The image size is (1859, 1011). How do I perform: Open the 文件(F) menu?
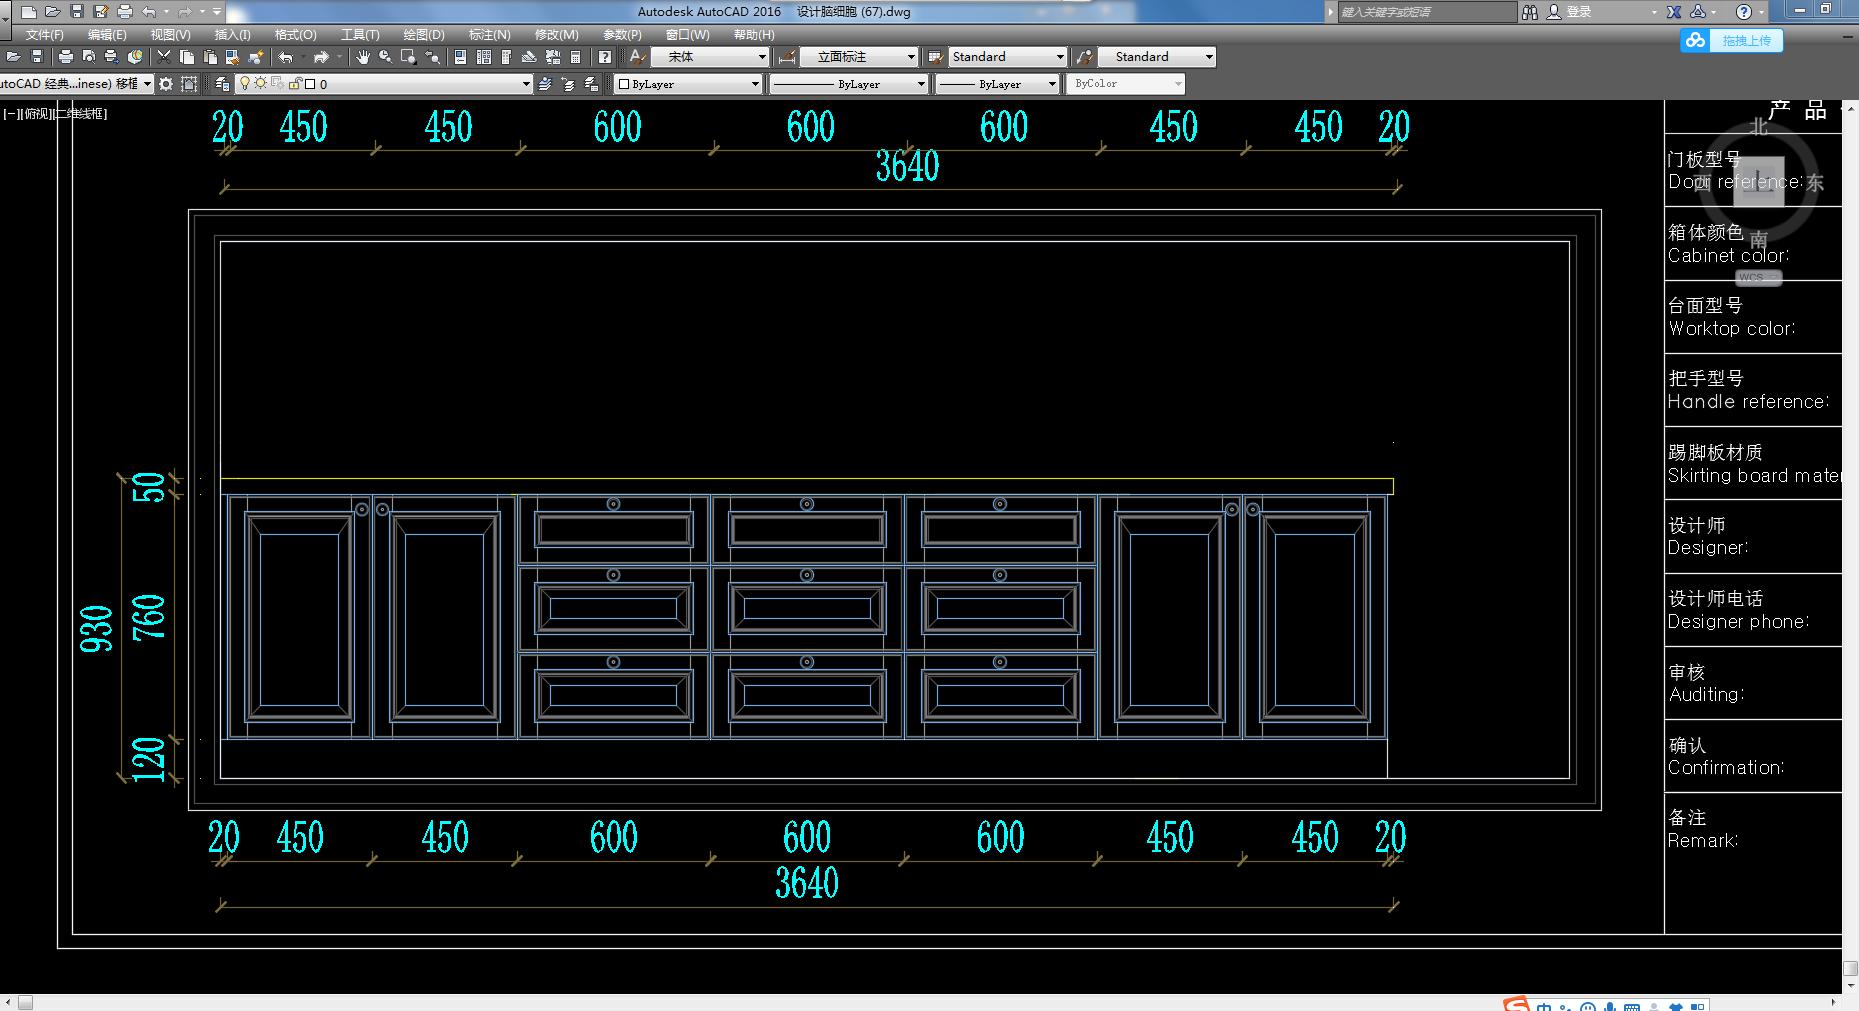(x=45, y=35)
